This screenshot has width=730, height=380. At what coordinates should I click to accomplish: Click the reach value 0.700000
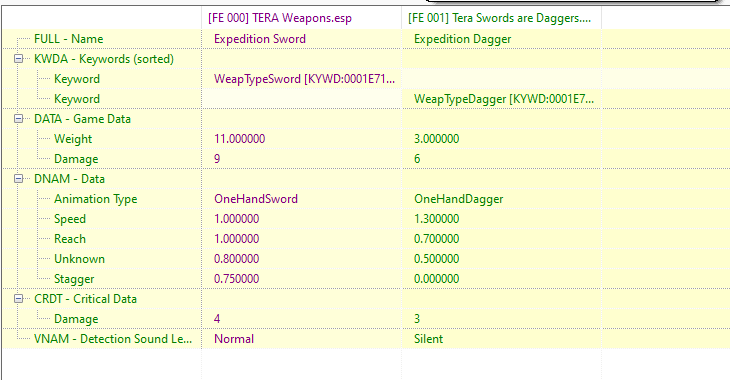[x=437, y=239]
